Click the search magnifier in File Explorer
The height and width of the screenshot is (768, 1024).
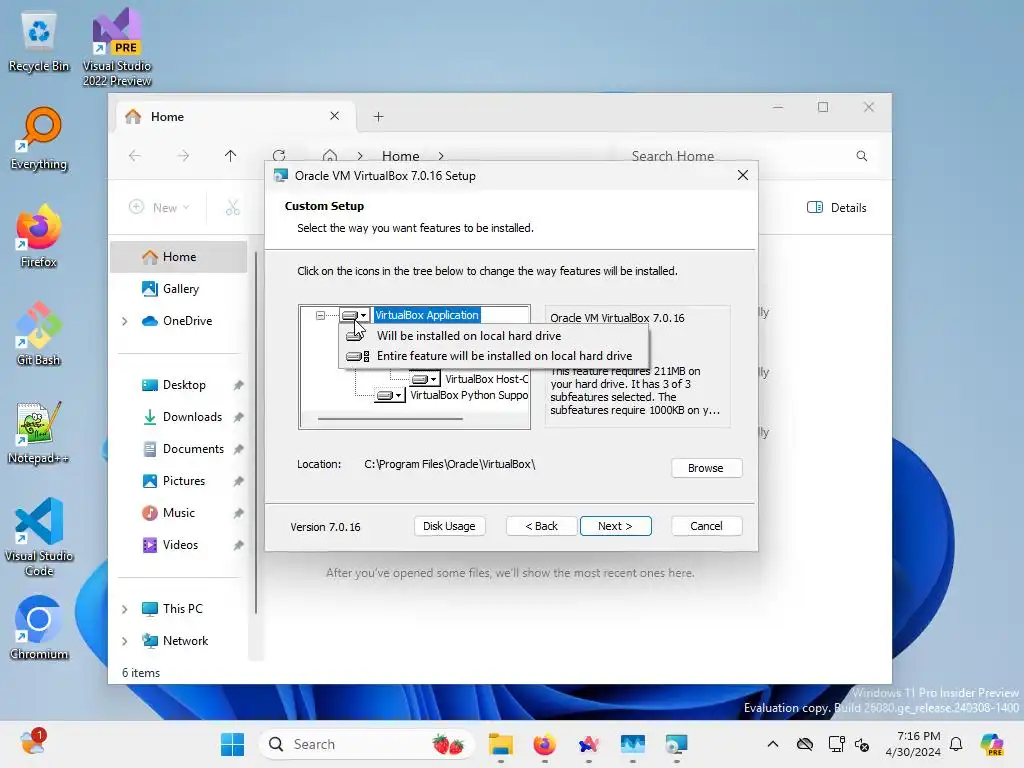click(862, 156)
